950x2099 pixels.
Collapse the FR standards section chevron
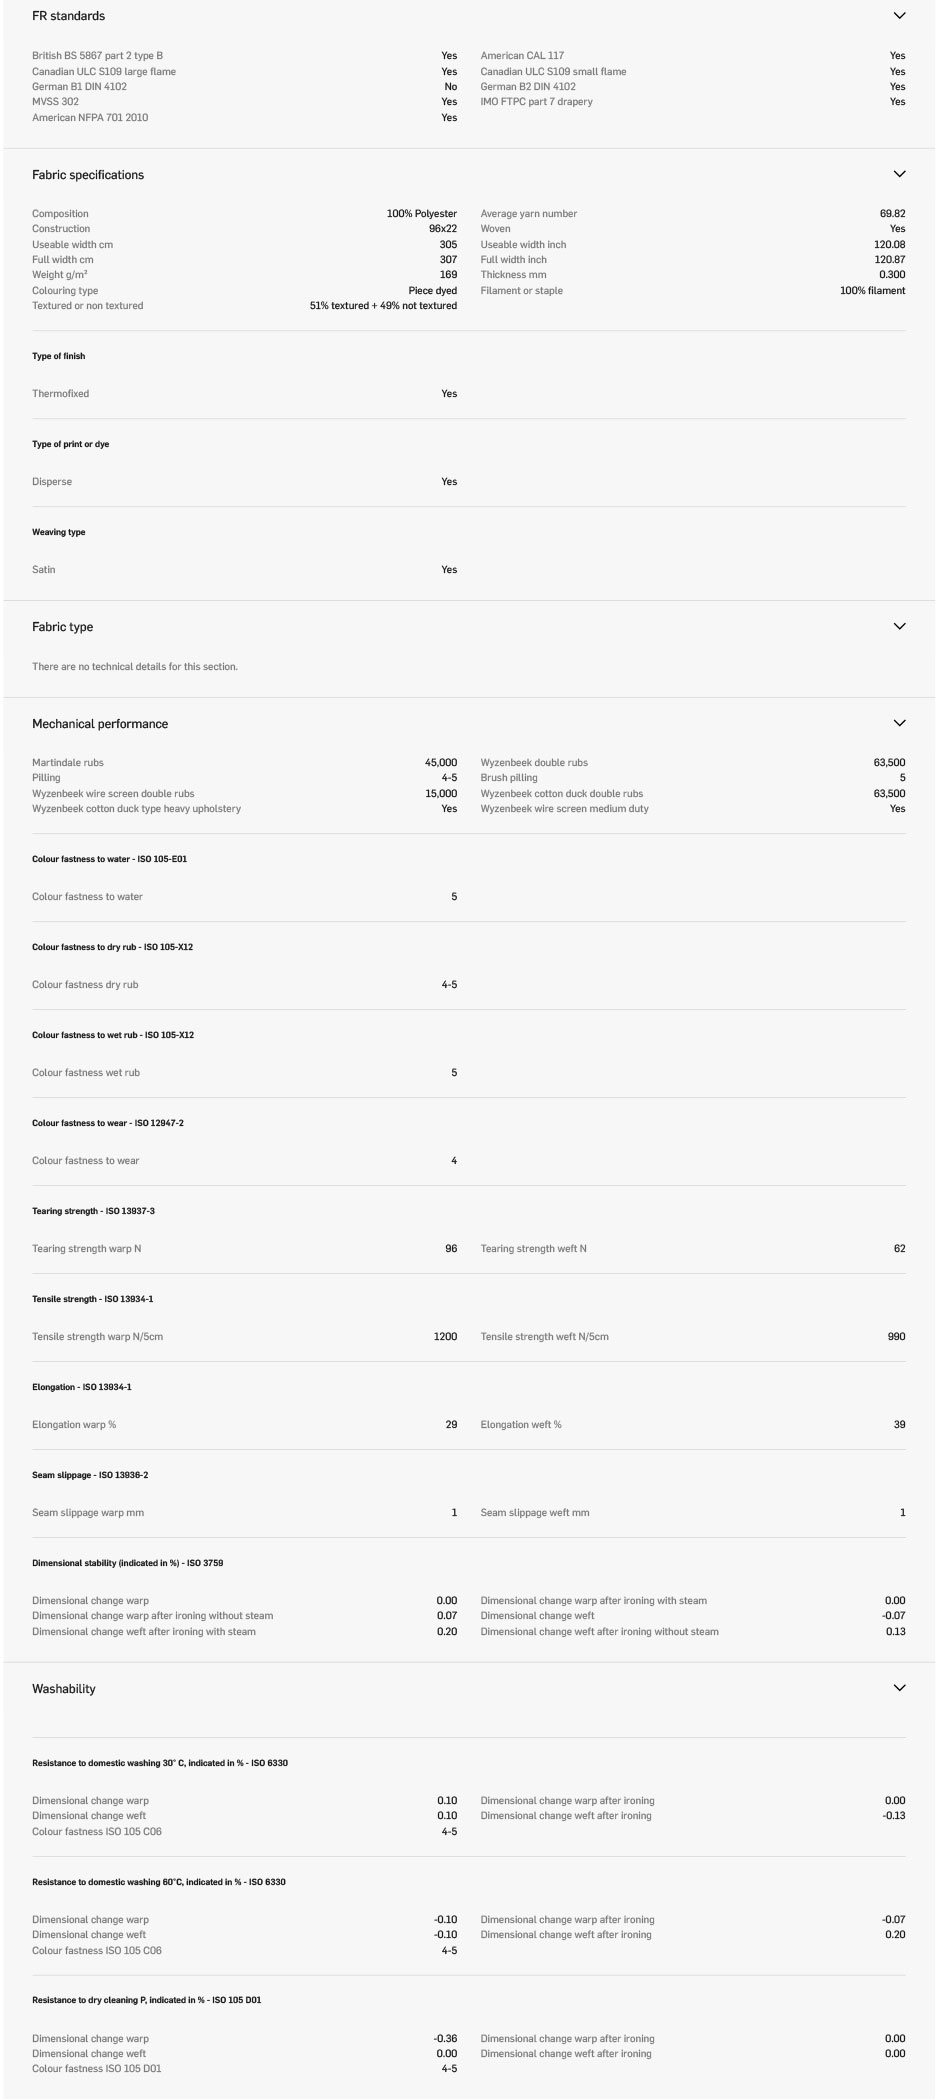[x=899, y=16]
